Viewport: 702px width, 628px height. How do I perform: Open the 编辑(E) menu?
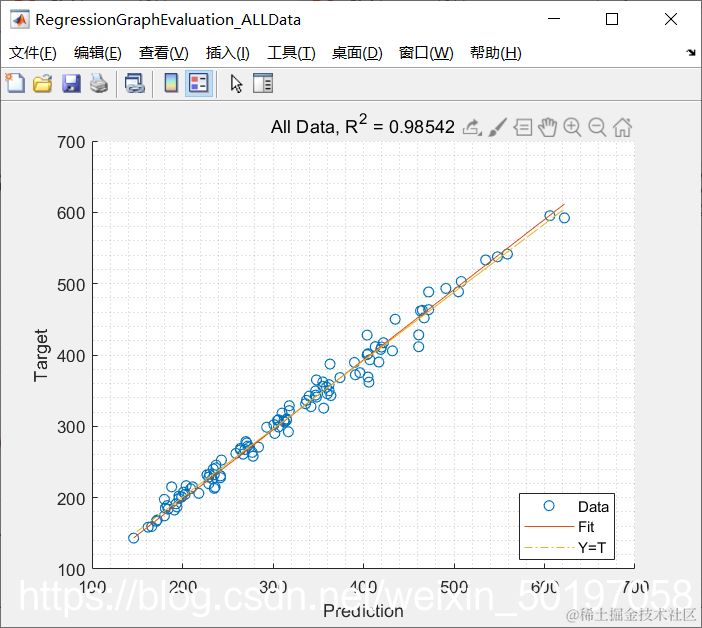[98, 53]
